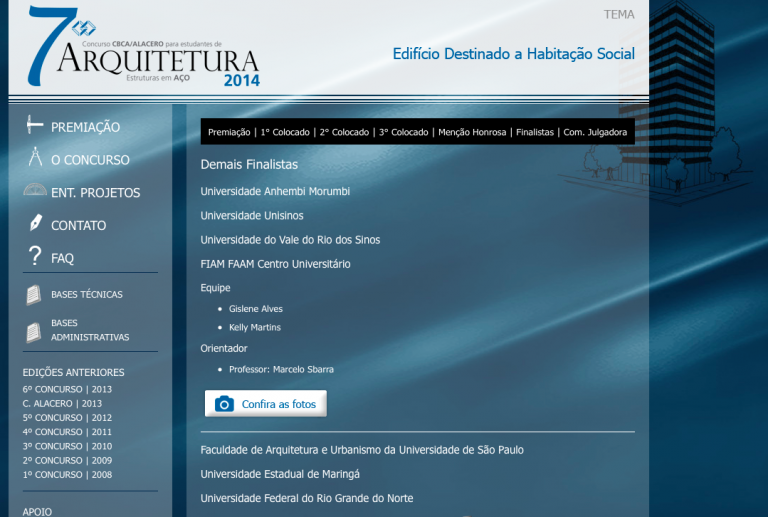This screenshot has width=768, height=517.
Task: Open 5º CONCURSO | 2012 edition
Action: click(67, 418)
